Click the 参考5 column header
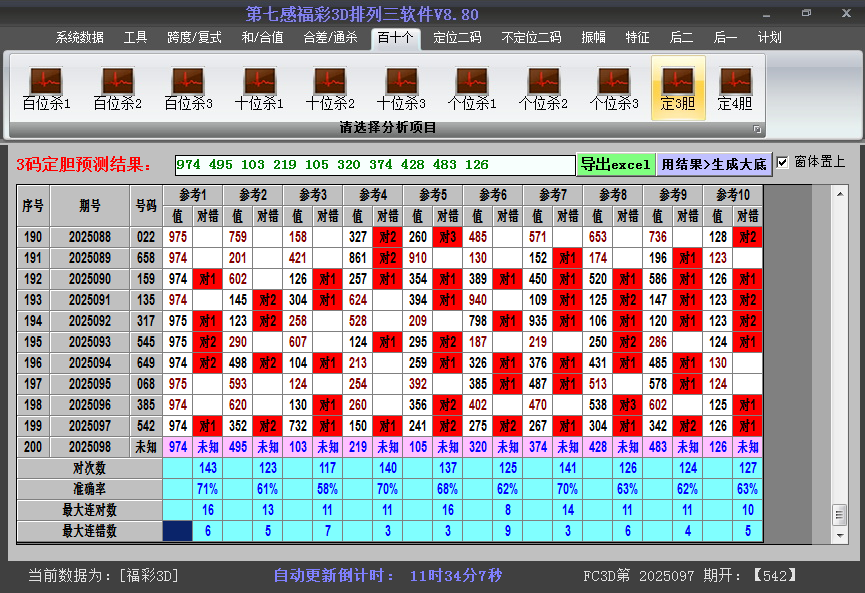The image size is (865, 593). point(433,195)
